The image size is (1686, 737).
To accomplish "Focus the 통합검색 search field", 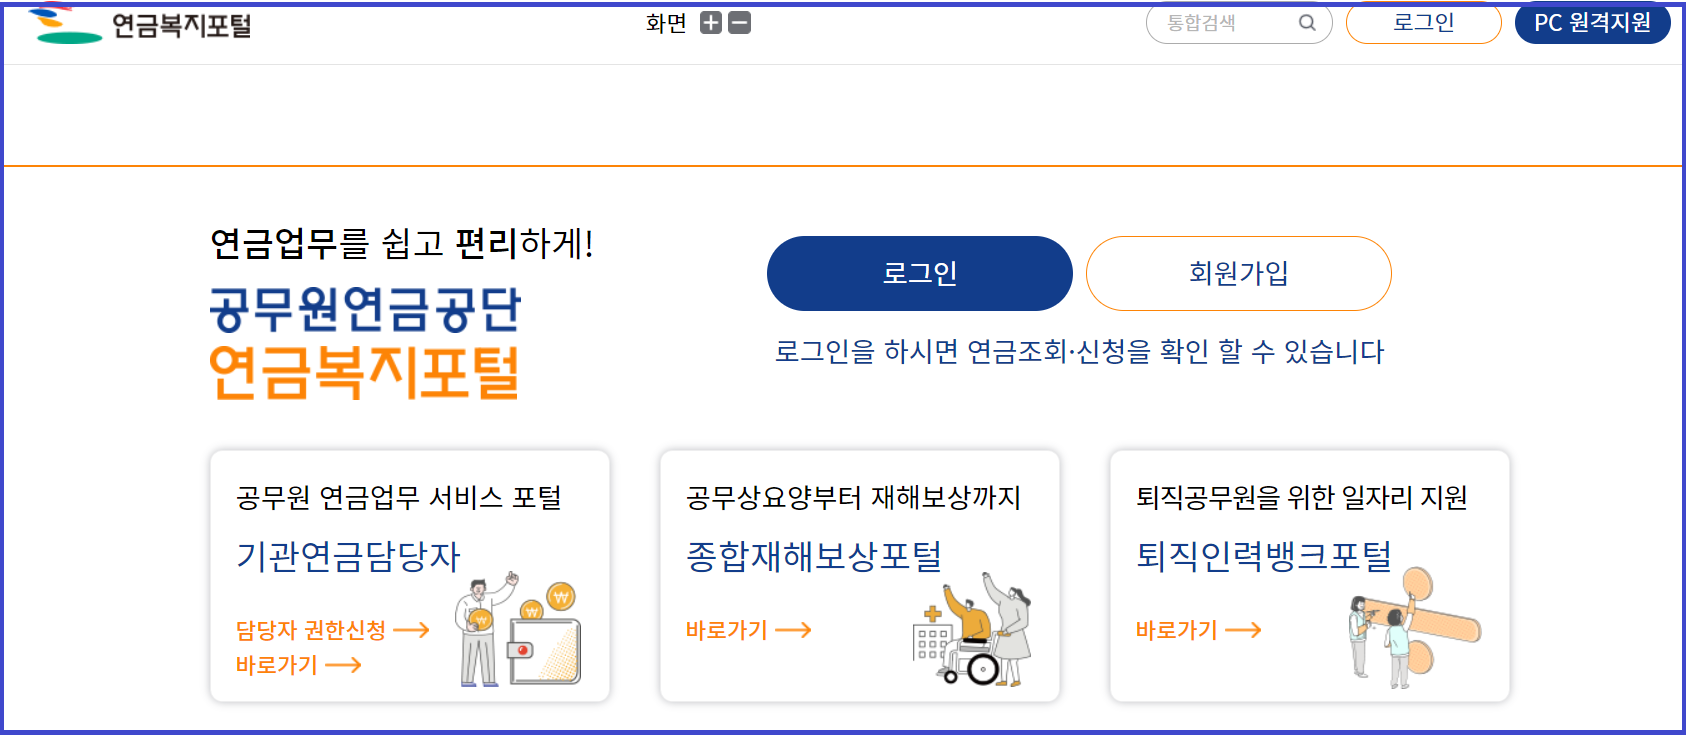I will pos(1239,23).
